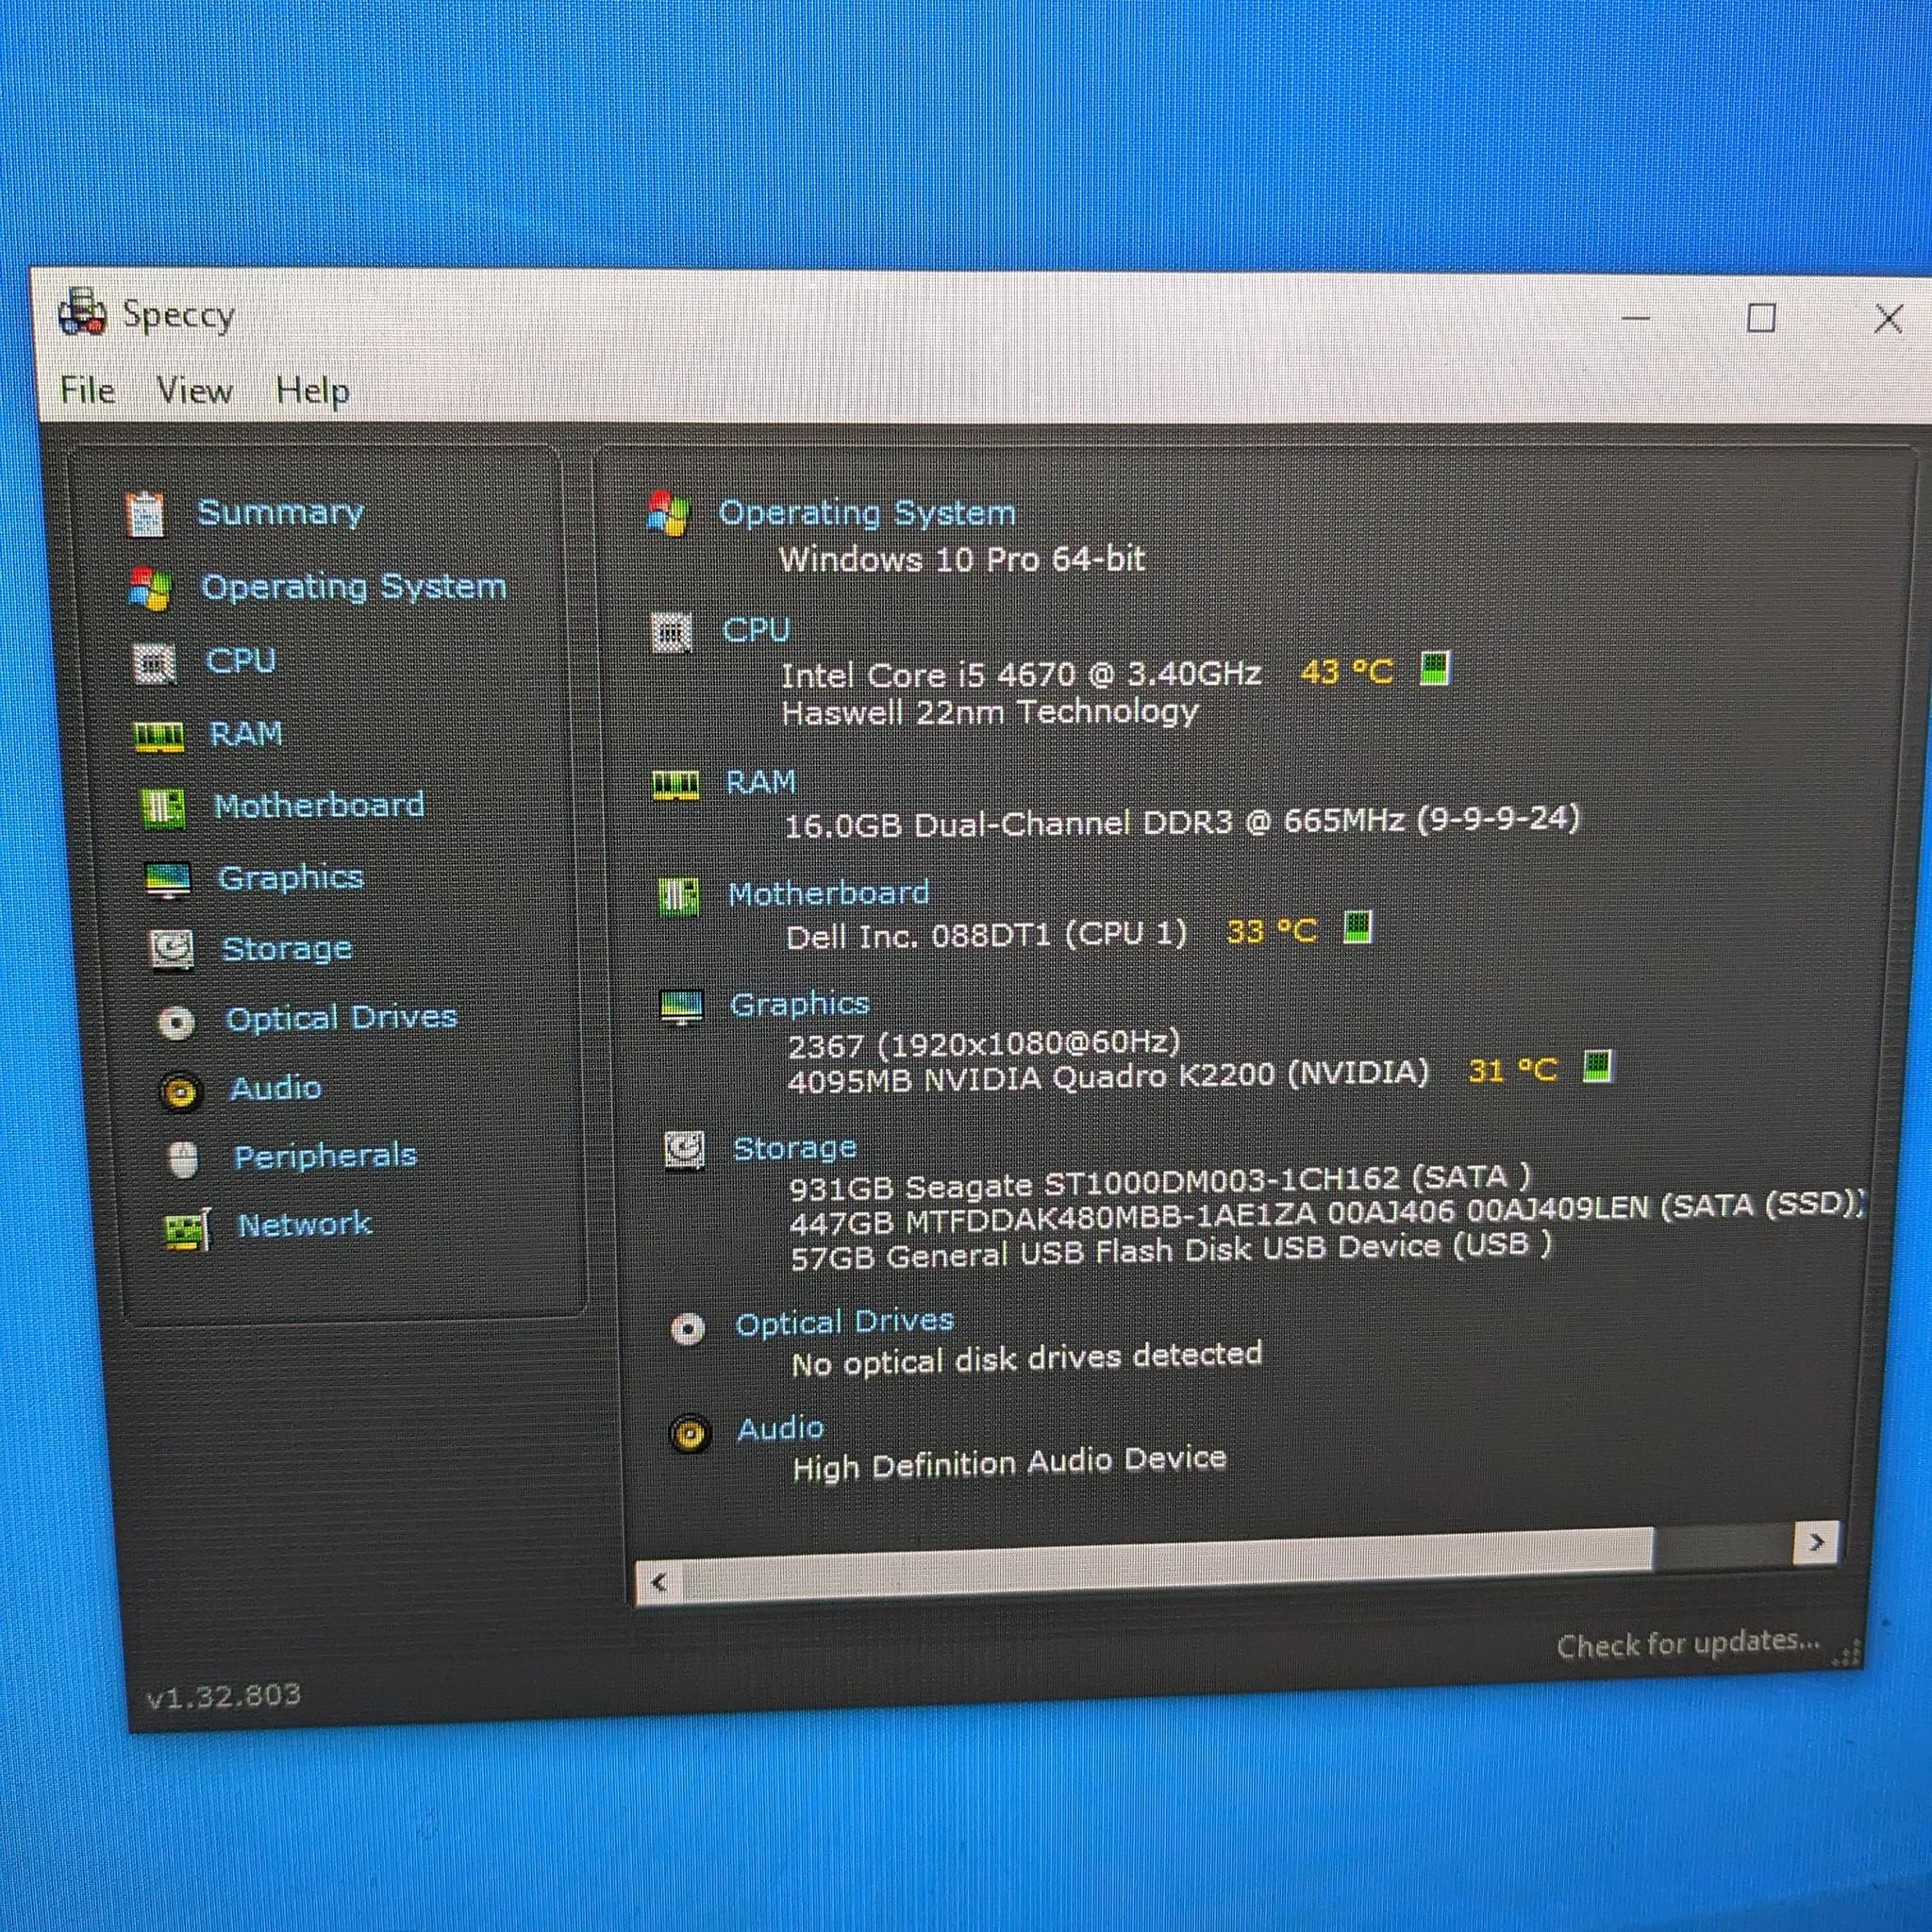Click the RAM stick icon in sidebar

[159, 737]
